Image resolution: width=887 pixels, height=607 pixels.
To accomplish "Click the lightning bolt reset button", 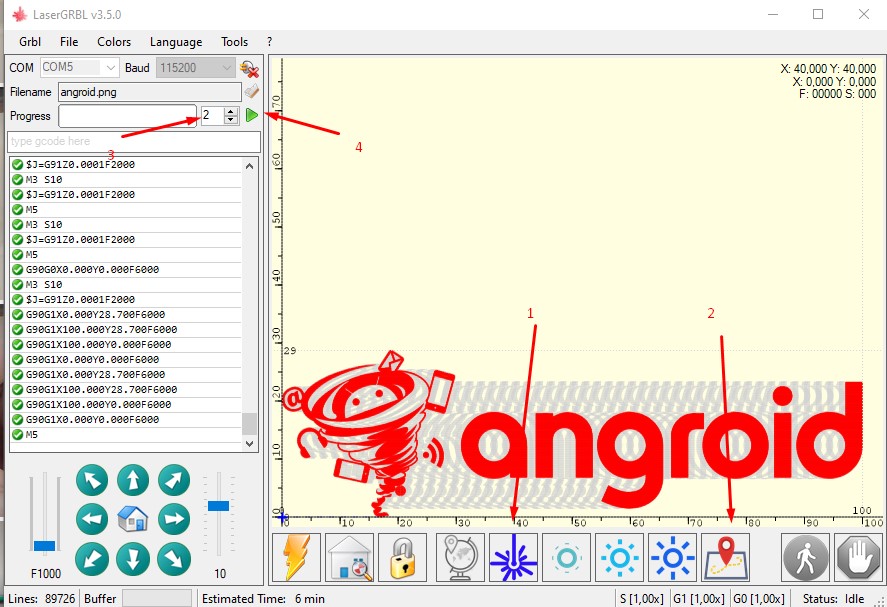I will (296, 557).
